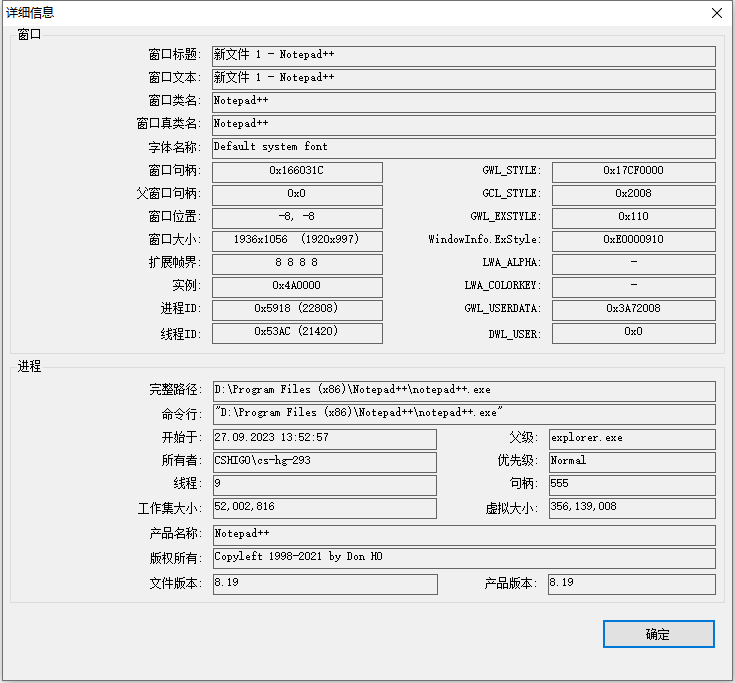Click the 实例 value 0x4A0000
Viewport: 735px width, 683px height.
click(x=297, y=286)
